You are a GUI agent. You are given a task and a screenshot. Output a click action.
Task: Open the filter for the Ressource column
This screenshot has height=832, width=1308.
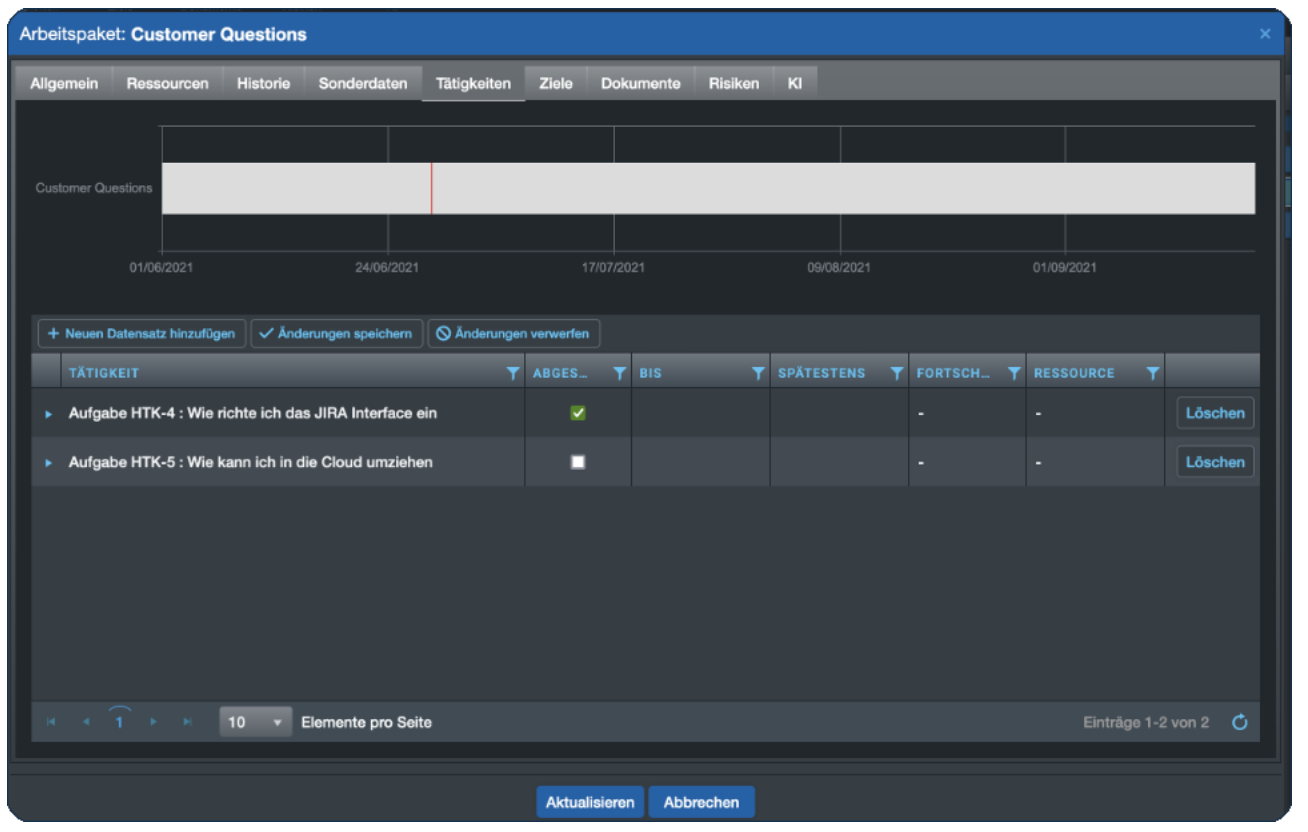point(1153,373)
